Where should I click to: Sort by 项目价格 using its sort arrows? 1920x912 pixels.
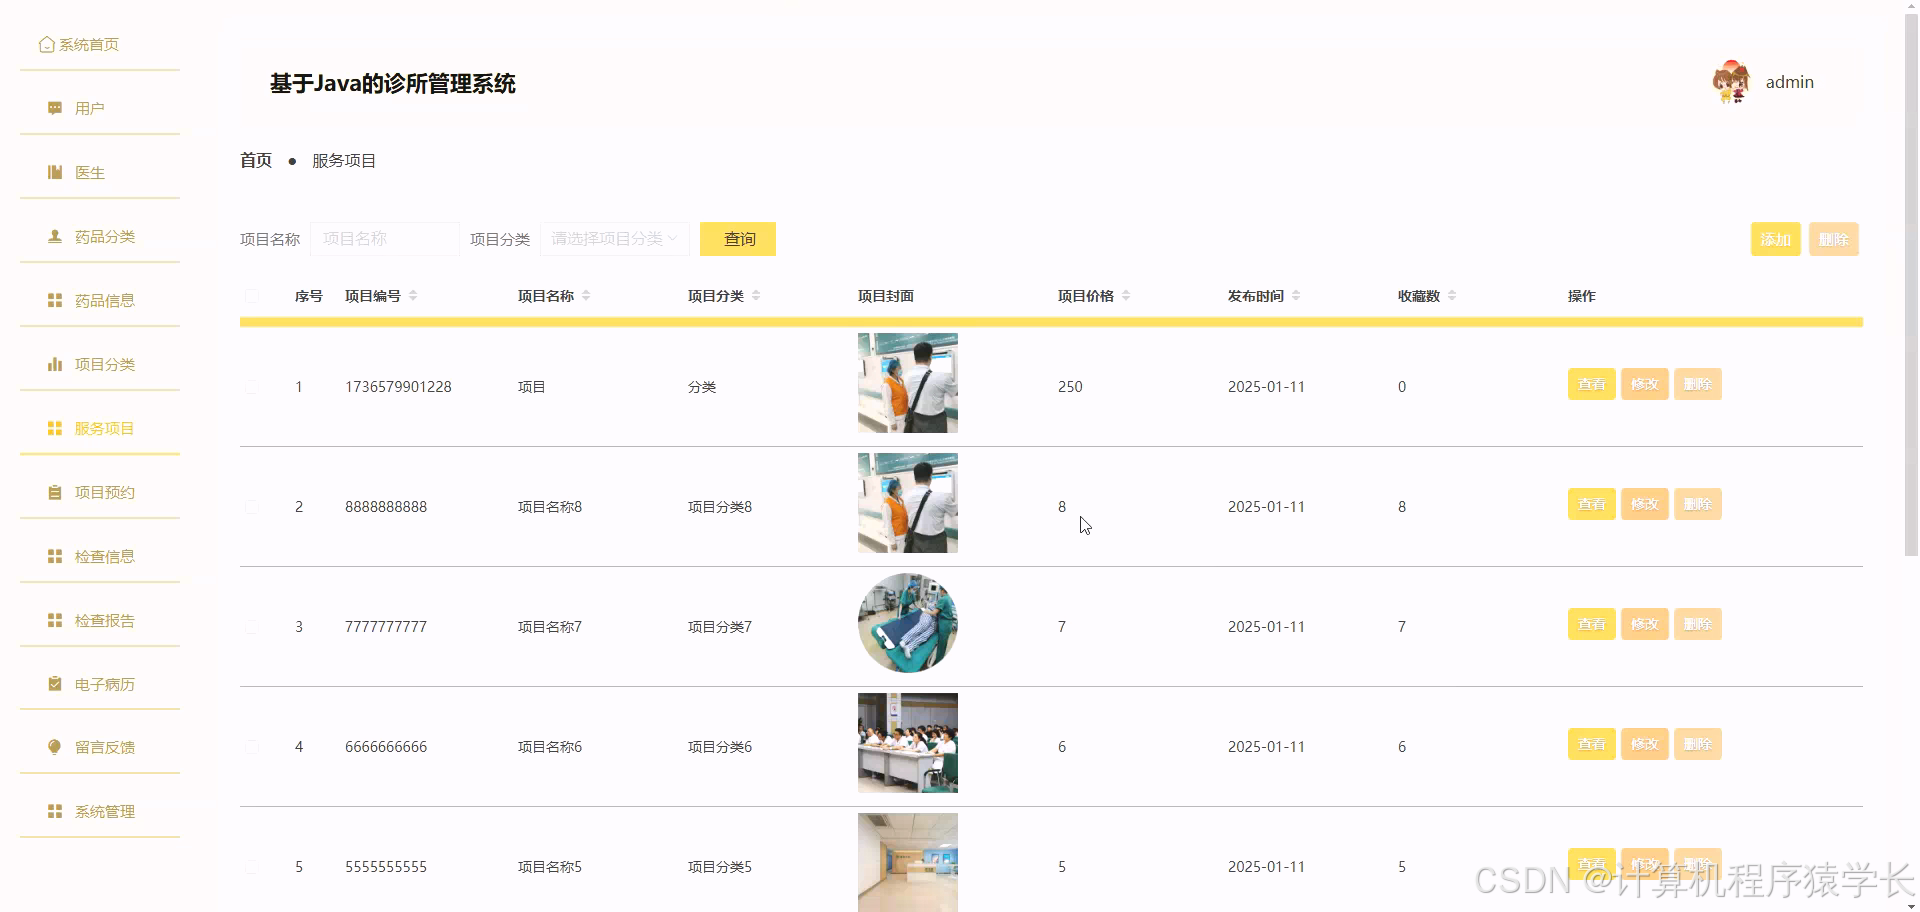(1125, 295)
